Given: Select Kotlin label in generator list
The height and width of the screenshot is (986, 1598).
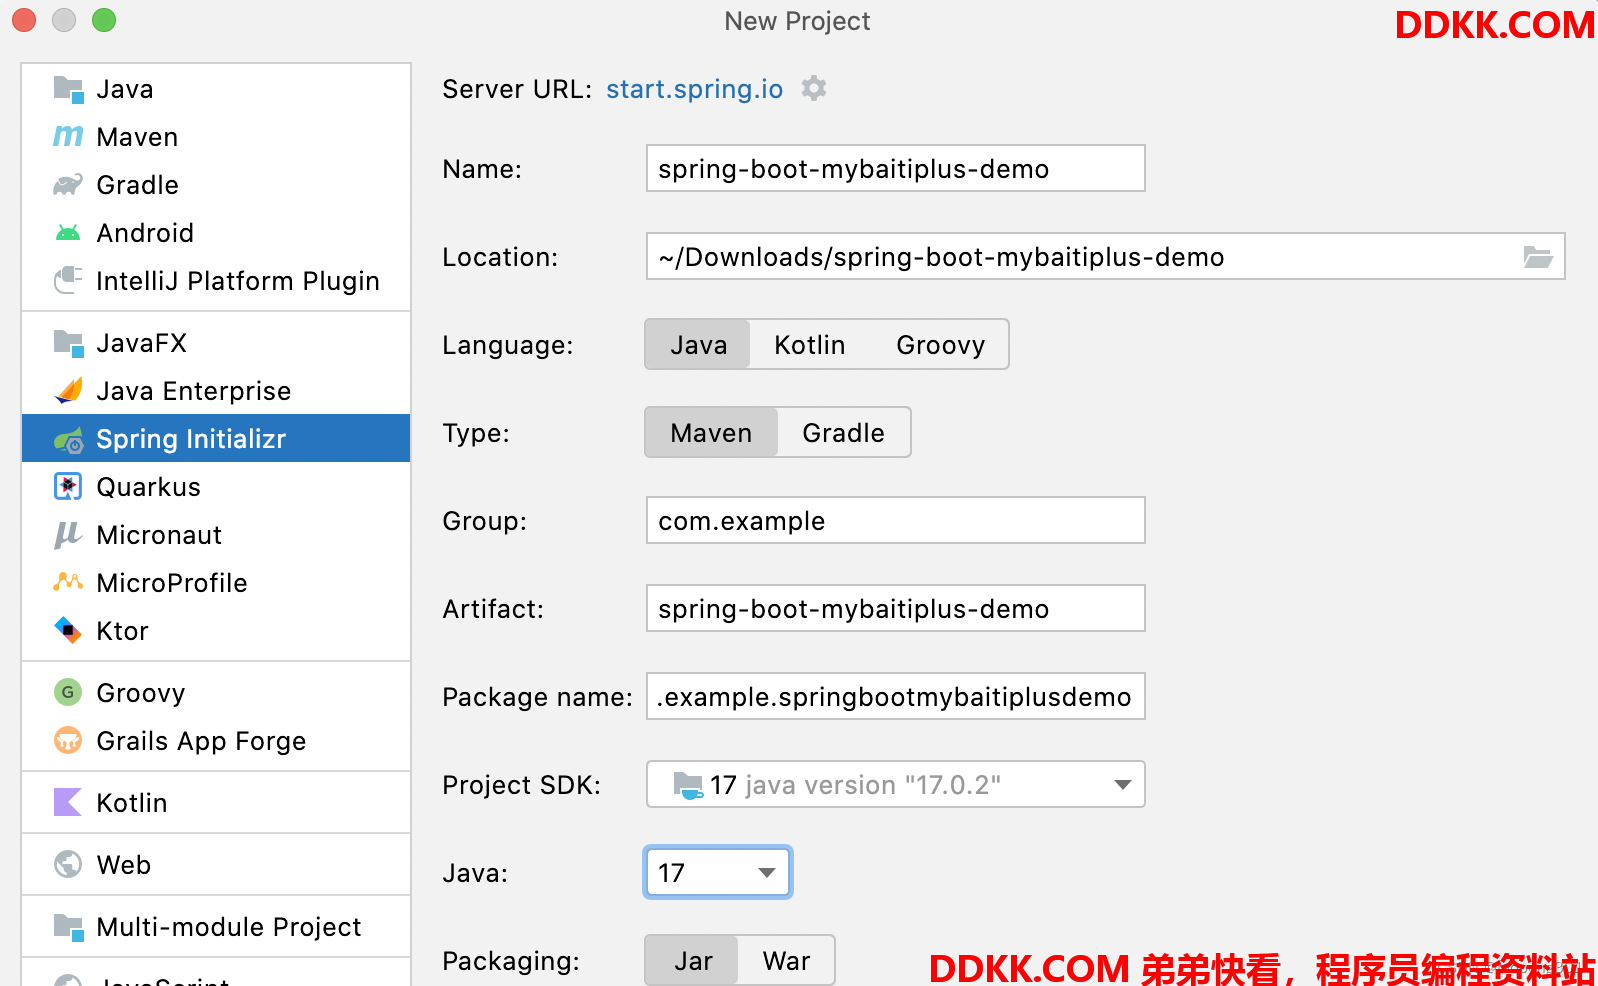Looking at the screenshot, I should [x=132, y=803].
